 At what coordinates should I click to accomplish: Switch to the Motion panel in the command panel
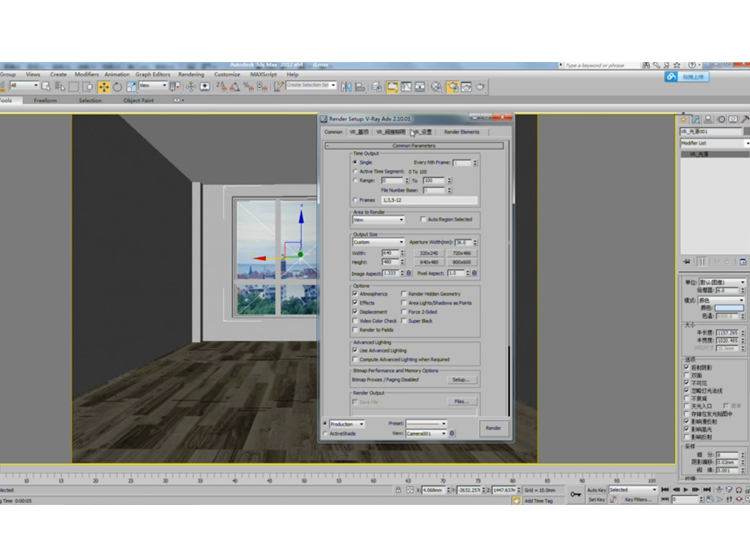pos(721,120)
